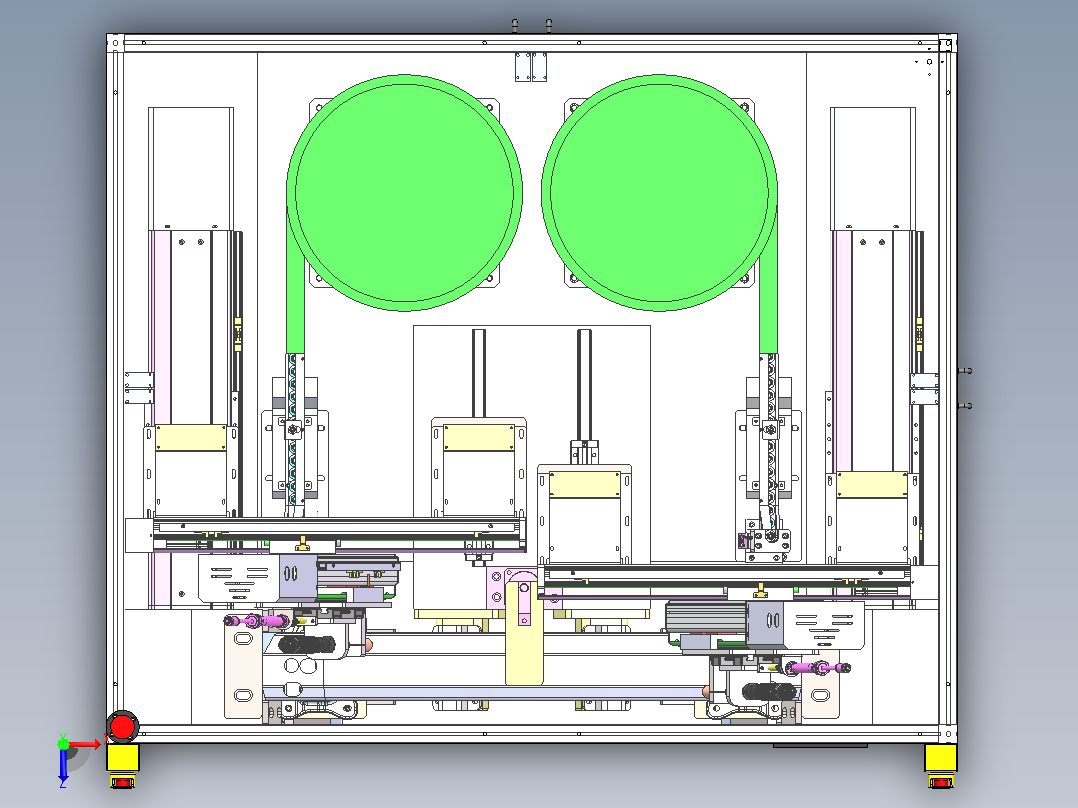Select the red caster under left yellow foot
The image size is (1078, 808).
coord(123,782)
